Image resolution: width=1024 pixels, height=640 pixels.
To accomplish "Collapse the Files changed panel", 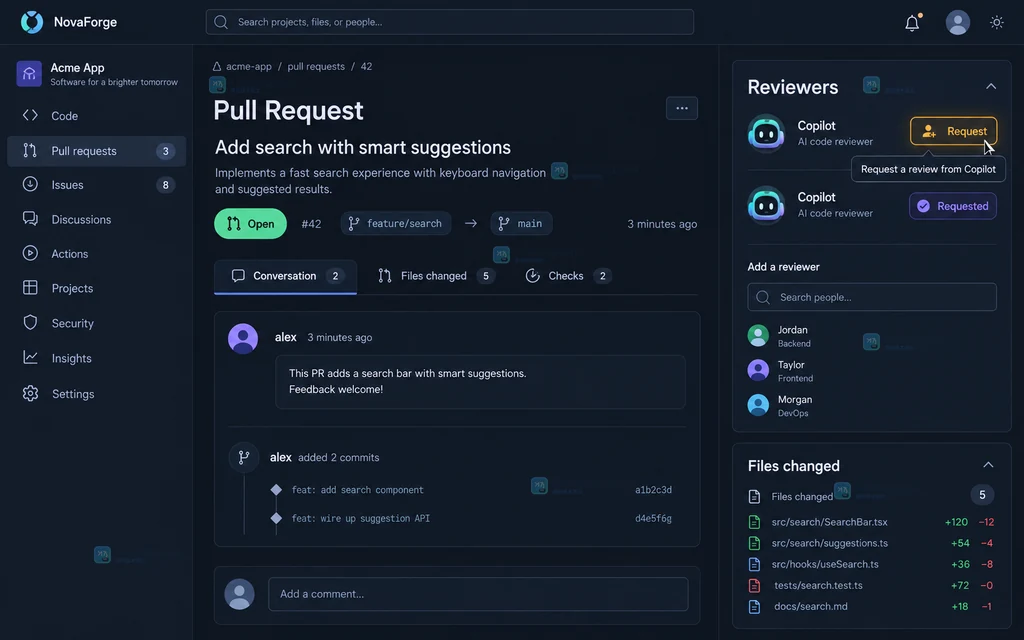I will pos(988,465).
